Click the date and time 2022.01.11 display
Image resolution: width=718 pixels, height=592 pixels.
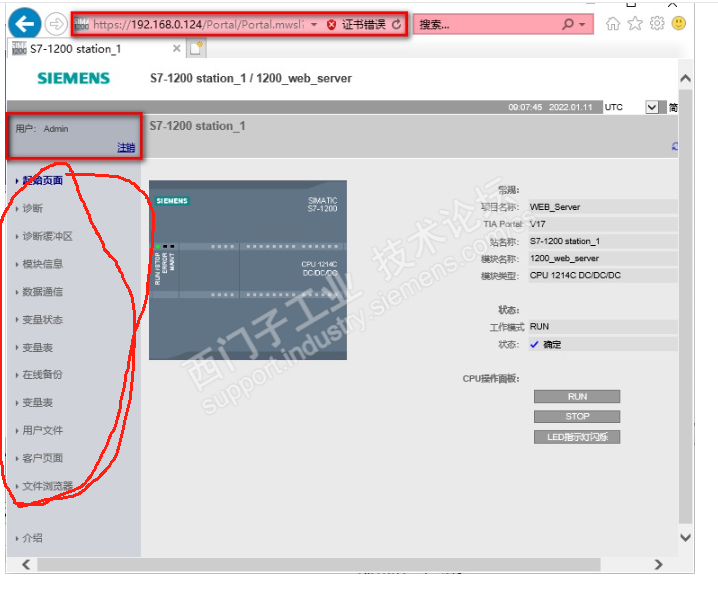(x=550, y=107)
